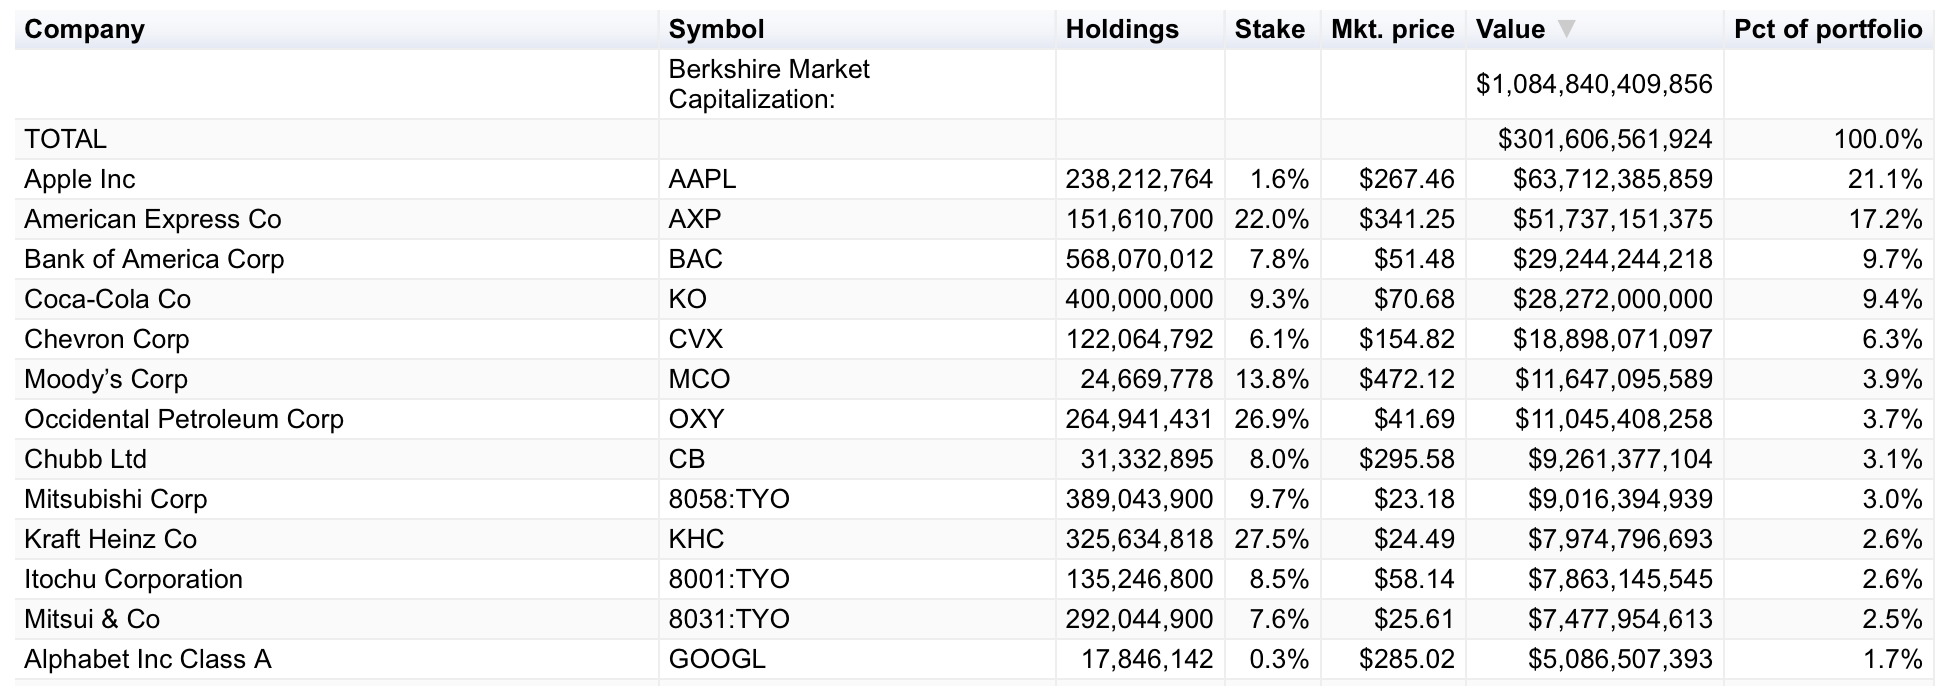Click the 8058:TYO symbol
The height and width of the screenshot is (686, 1948).
point(729,500)
